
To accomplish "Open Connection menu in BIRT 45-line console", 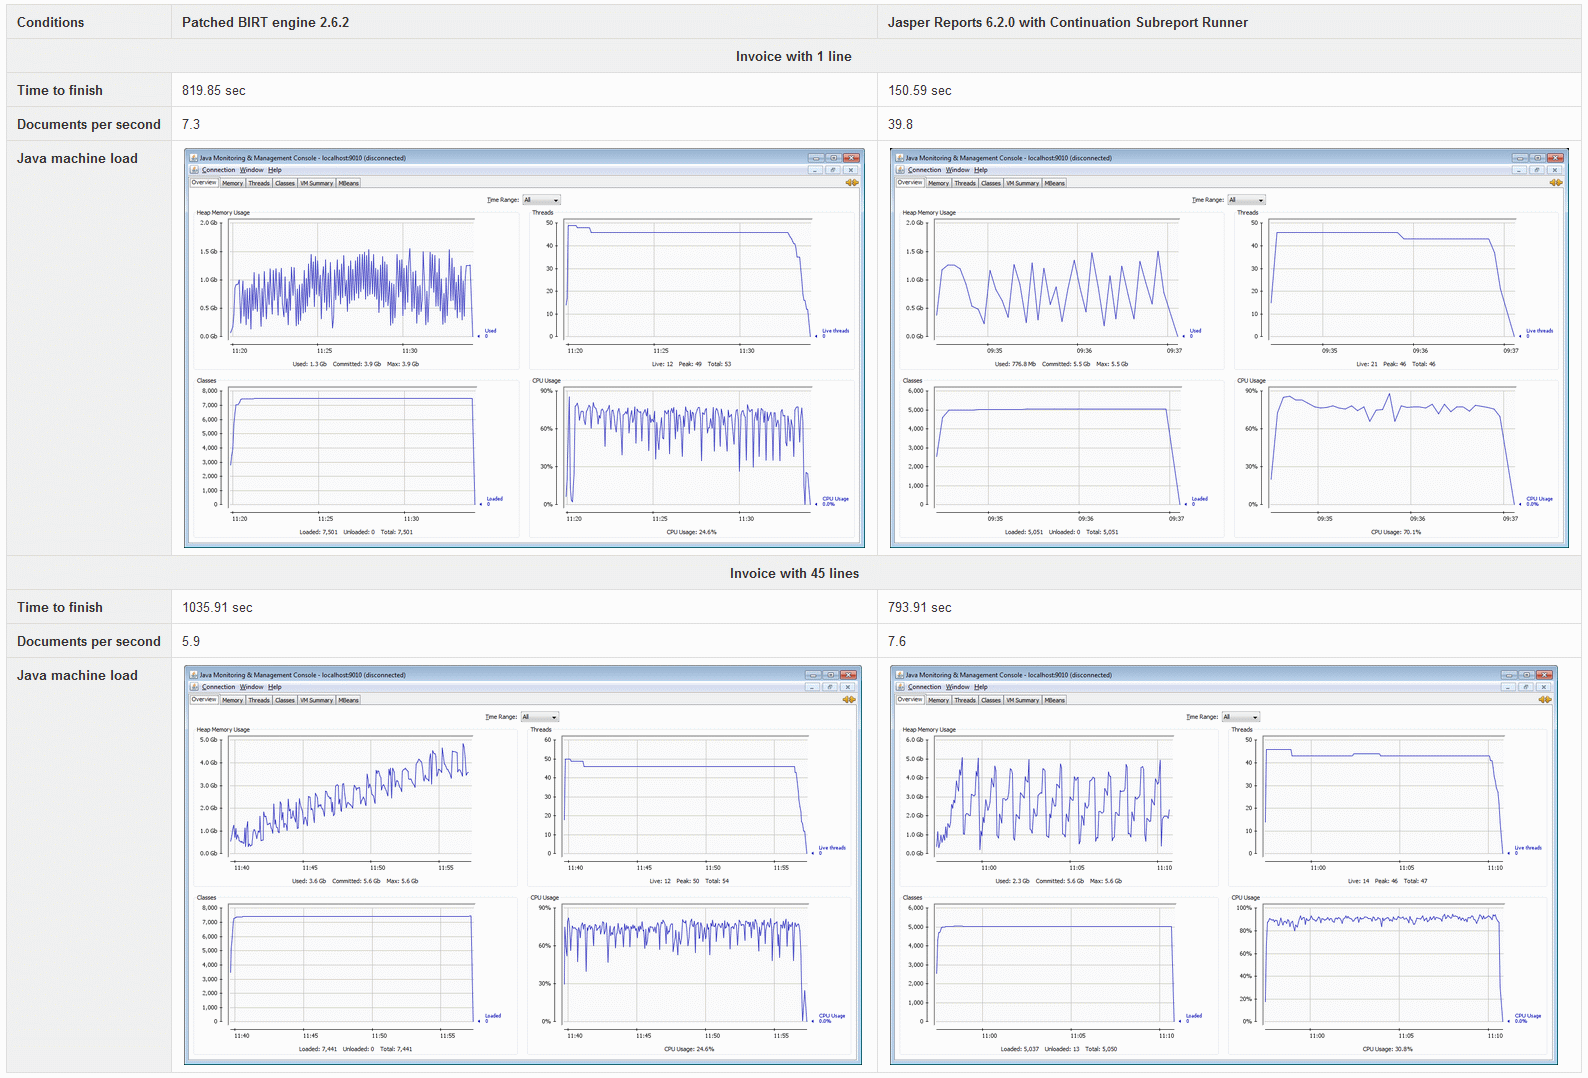I will click(219, 687).
